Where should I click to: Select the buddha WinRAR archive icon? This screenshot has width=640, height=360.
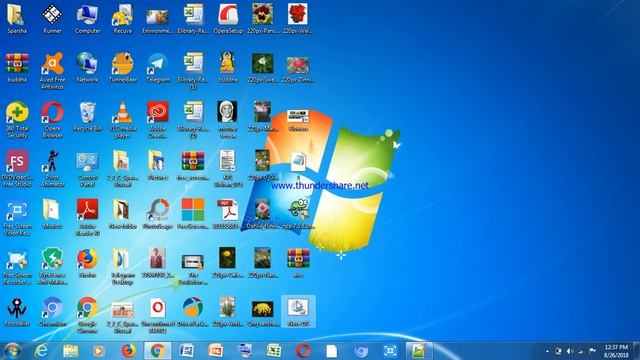point(17,67)
